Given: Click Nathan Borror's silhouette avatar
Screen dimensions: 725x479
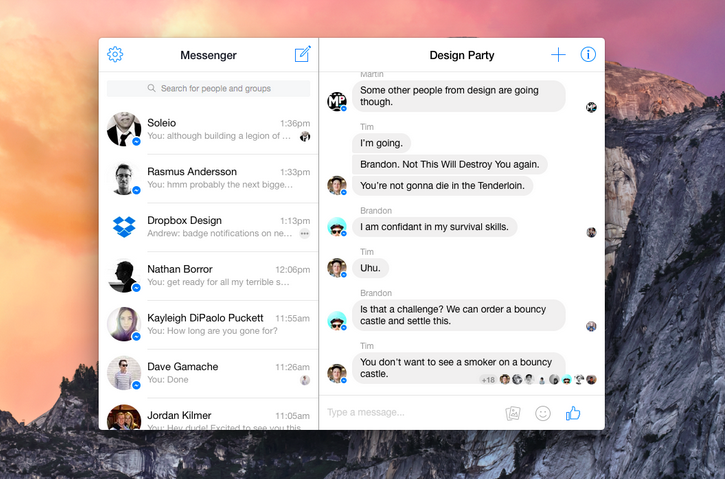Looking at the screenshot, I should point(124,276).
